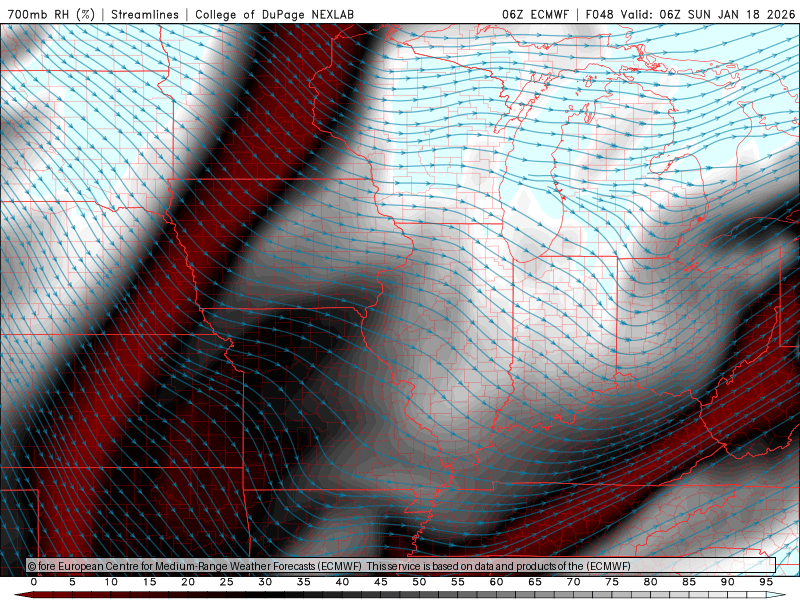The image size is (800, 600).
Task: Click the "55" label on the color scale
Action: 458,582
